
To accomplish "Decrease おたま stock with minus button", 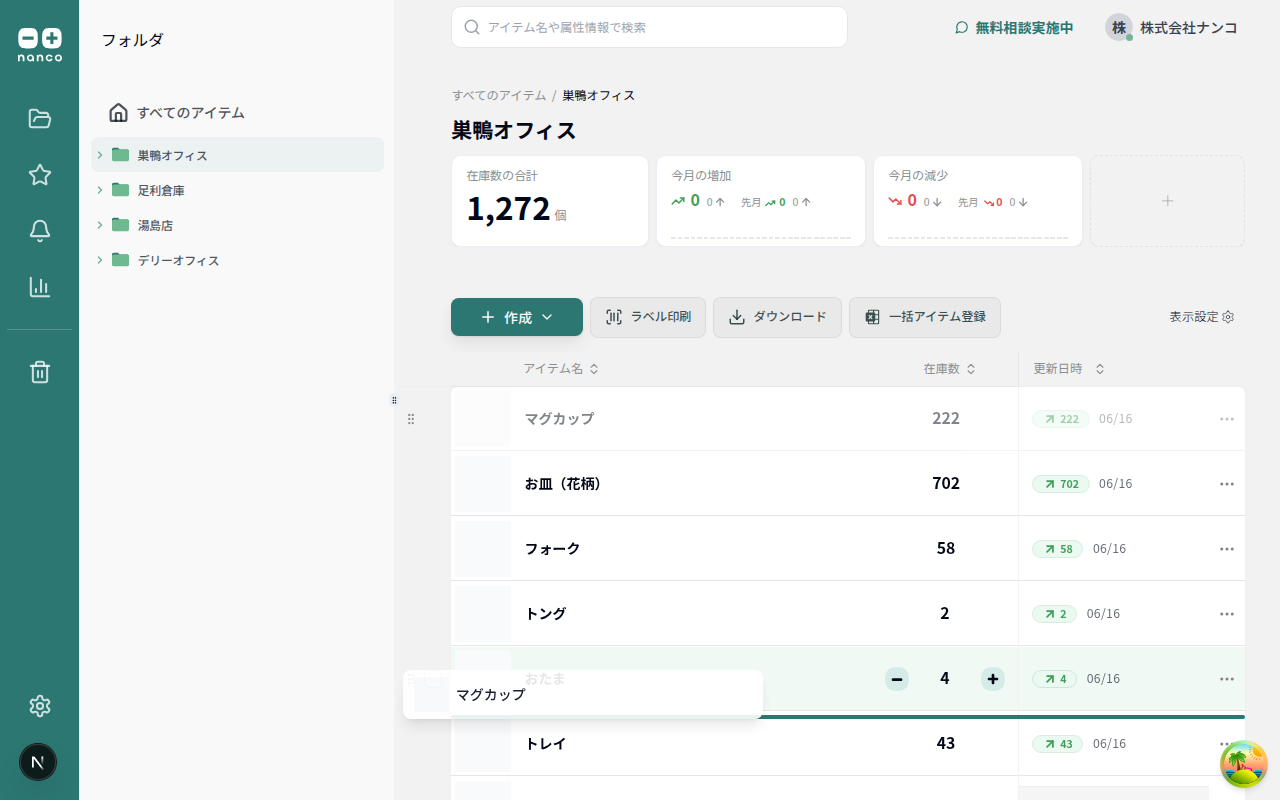I will 897,679.
